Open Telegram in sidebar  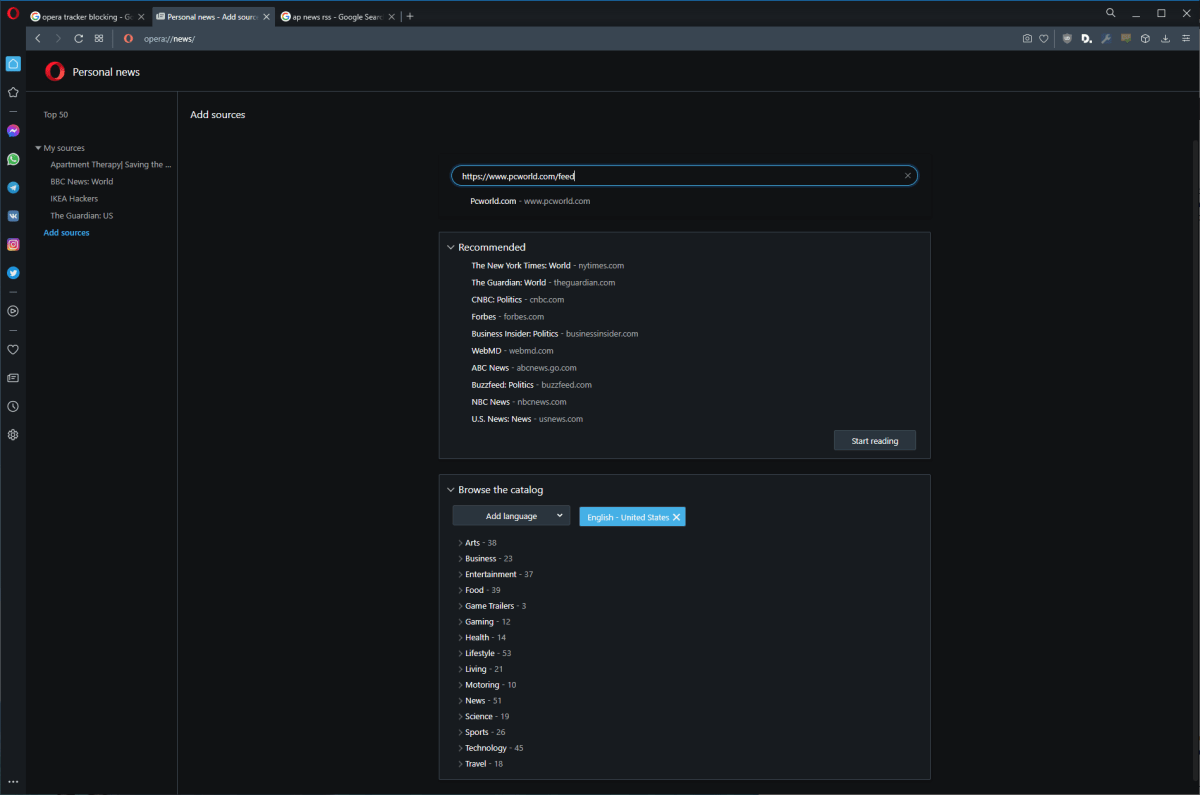(13, 187)
